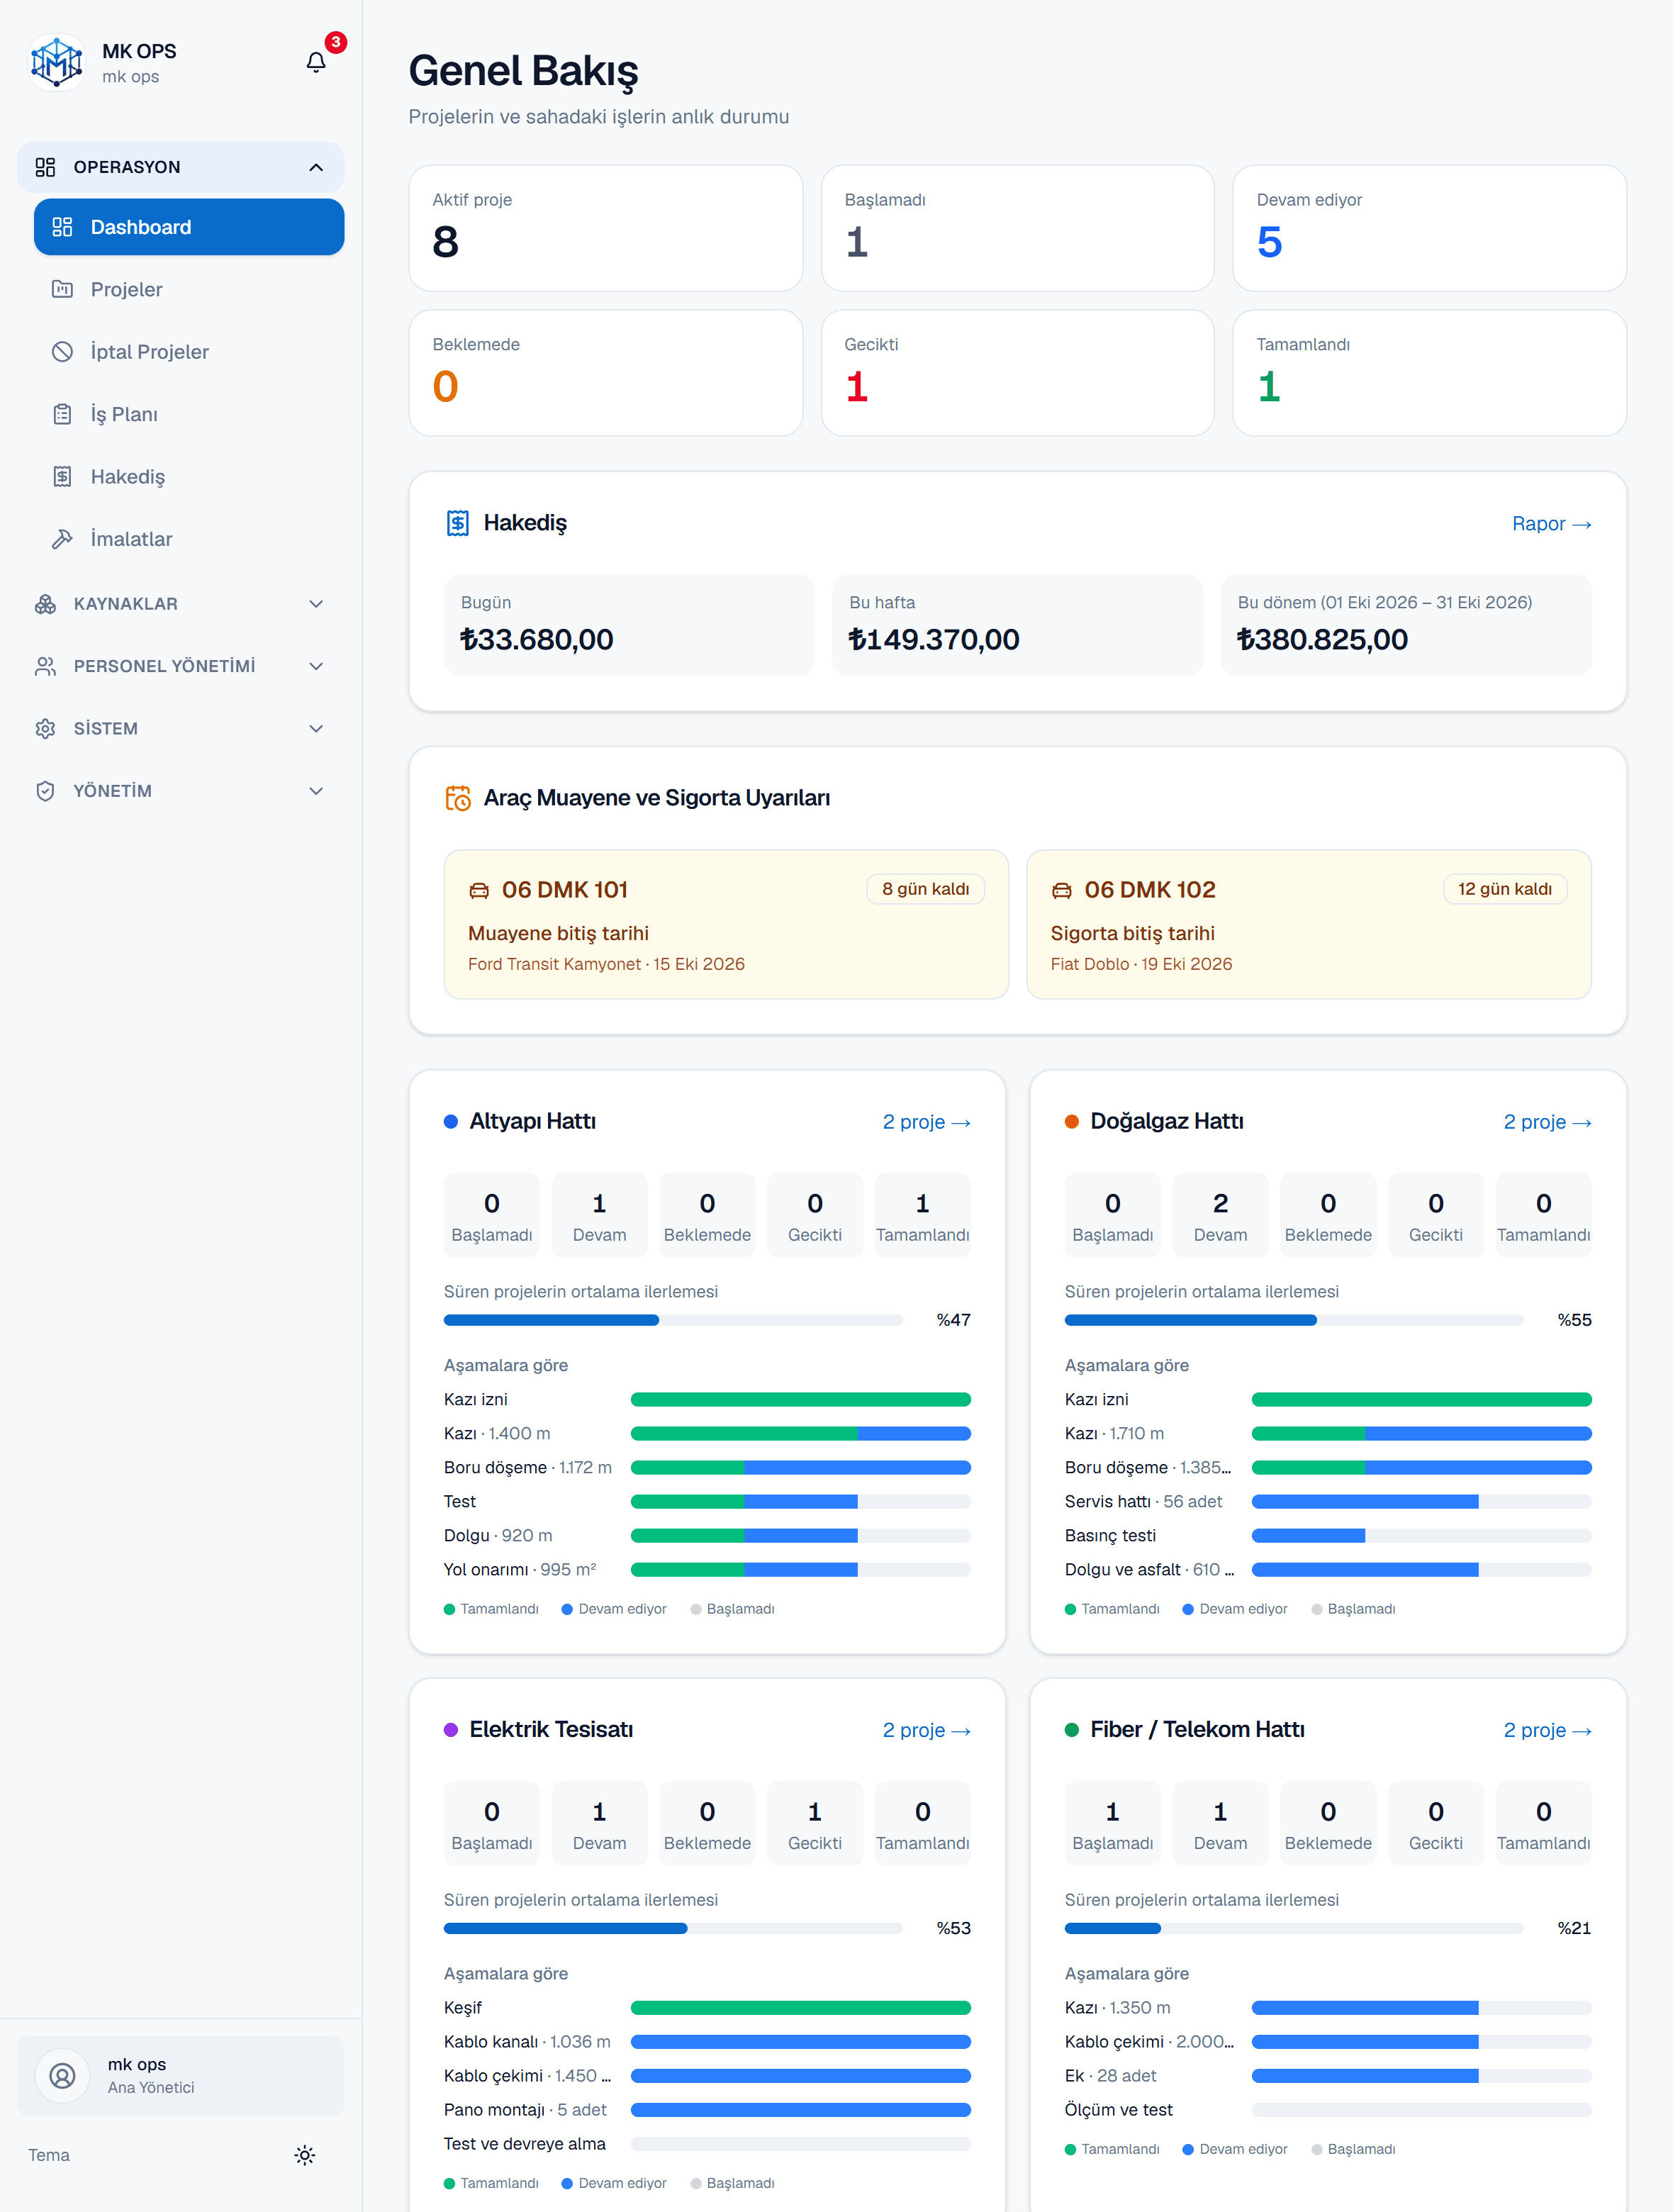Open İmalatlar page
The width and height of the screenshot is (1673, 2212).
click(189, 539)
